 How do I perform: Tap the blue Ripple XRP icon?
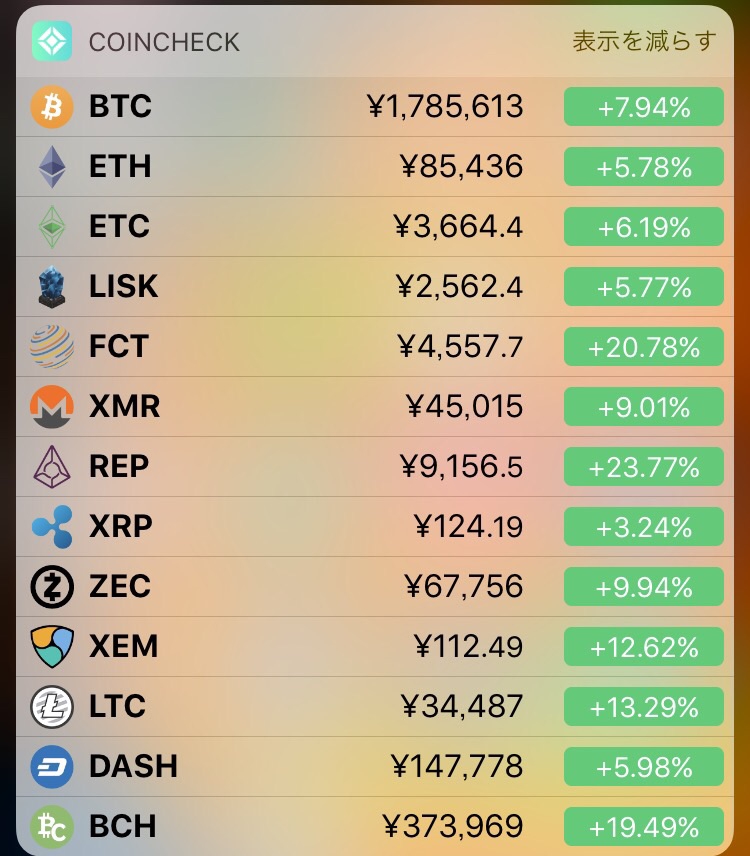(52, 527)
